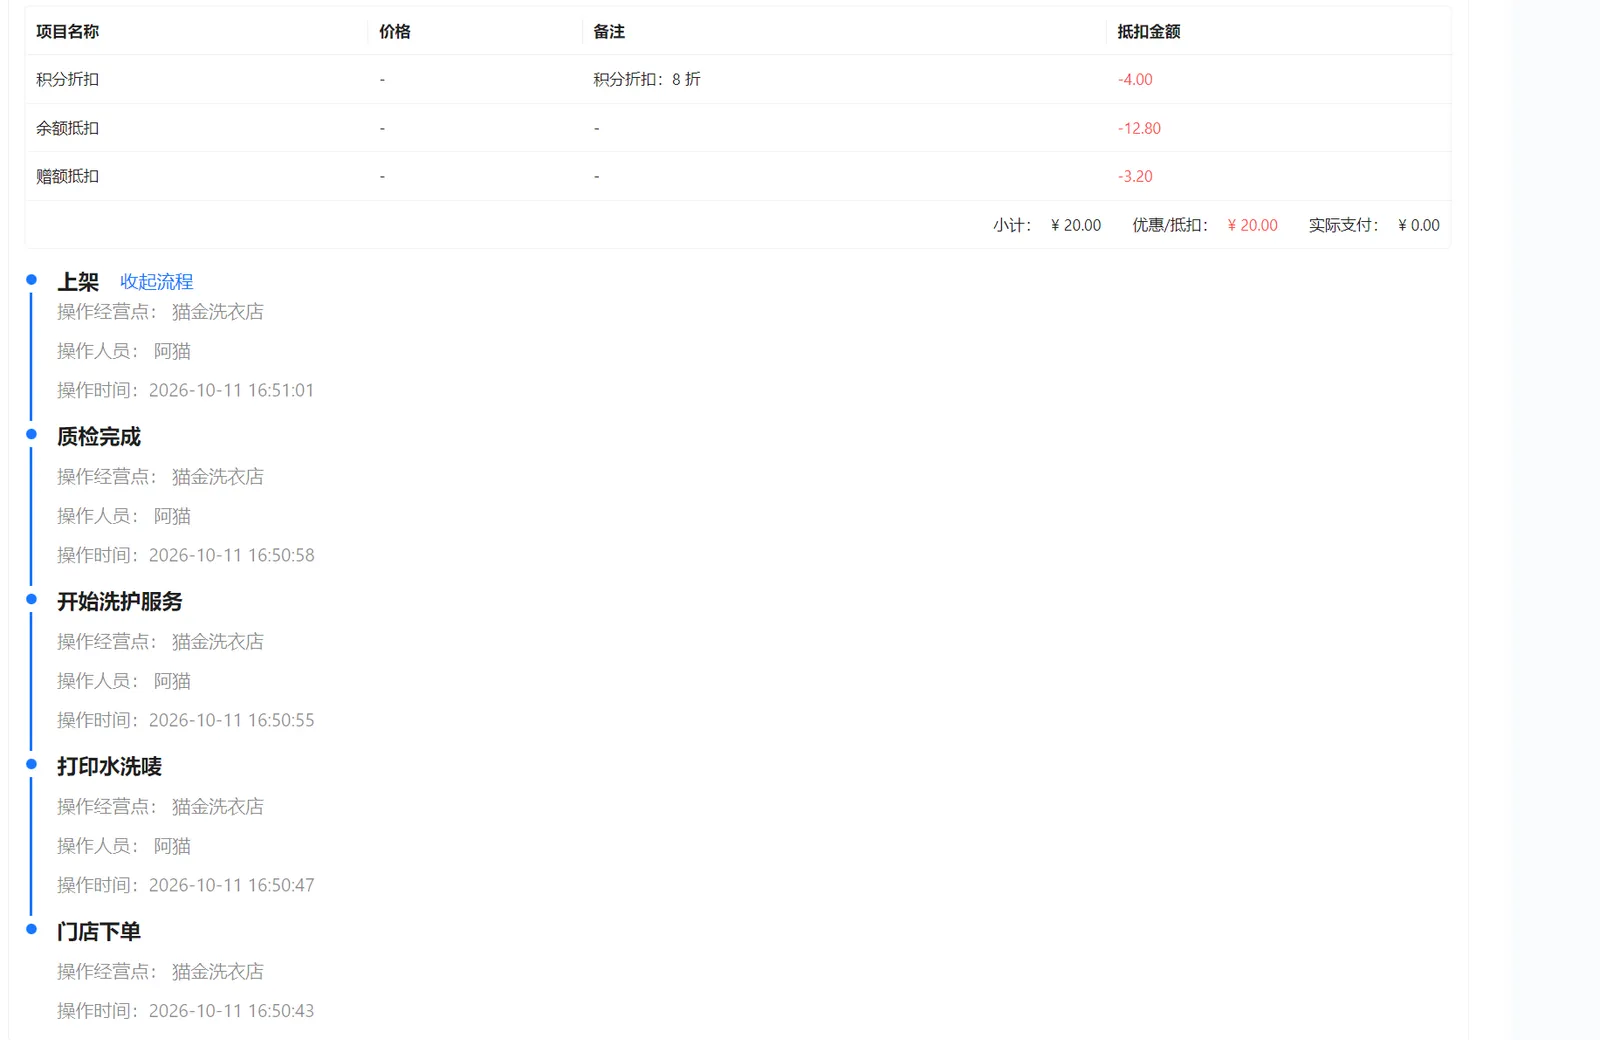Image resolution: width=1600 pixels, height=1040 pixels.
Task: Click the 上架 timeline dot
Action: click(x=31, y=280)
